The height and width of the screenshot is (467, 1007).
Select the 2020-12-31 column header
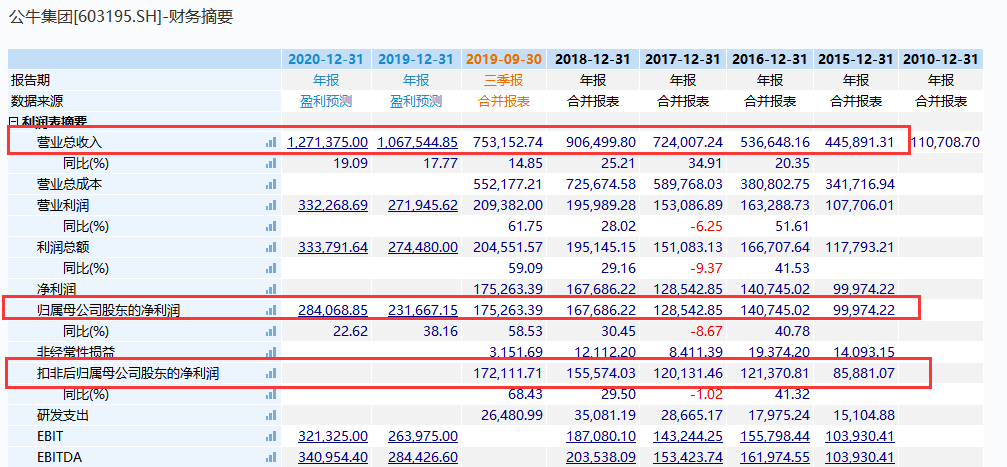tap(326, 59)
